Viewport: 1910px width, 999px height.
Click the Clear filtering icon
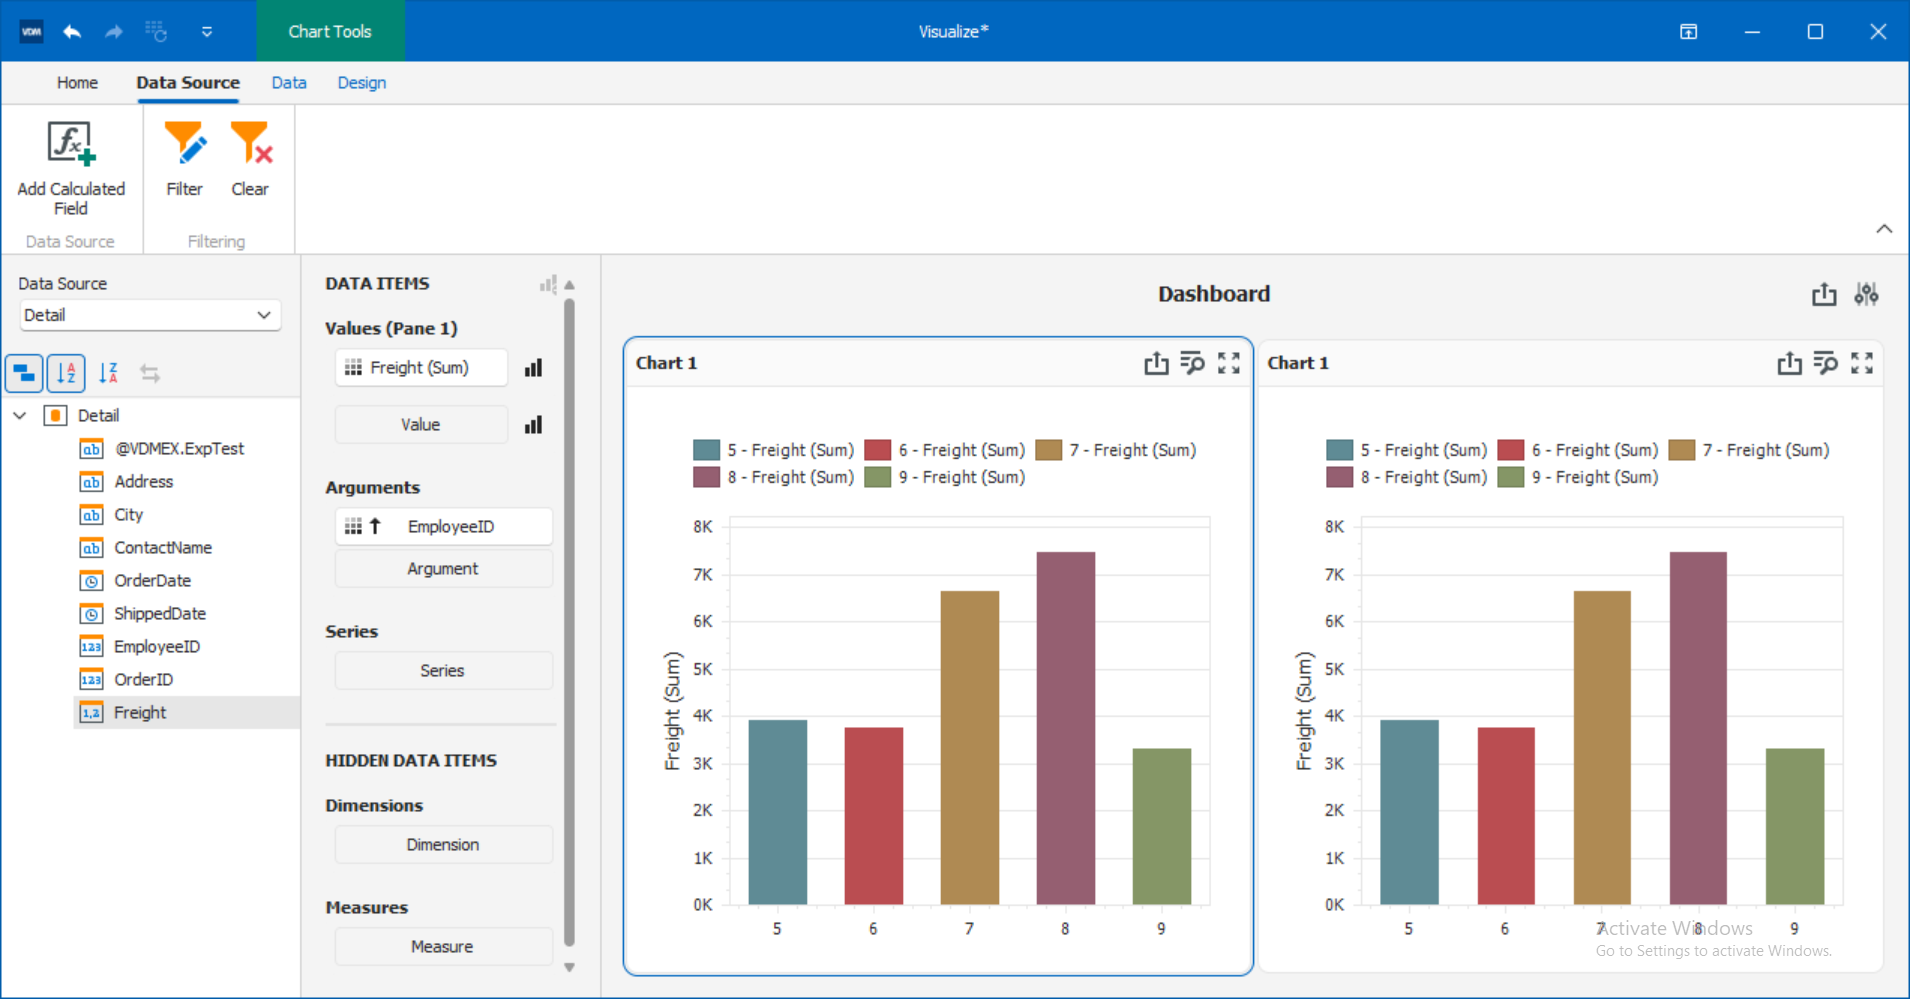pos(249,158)
